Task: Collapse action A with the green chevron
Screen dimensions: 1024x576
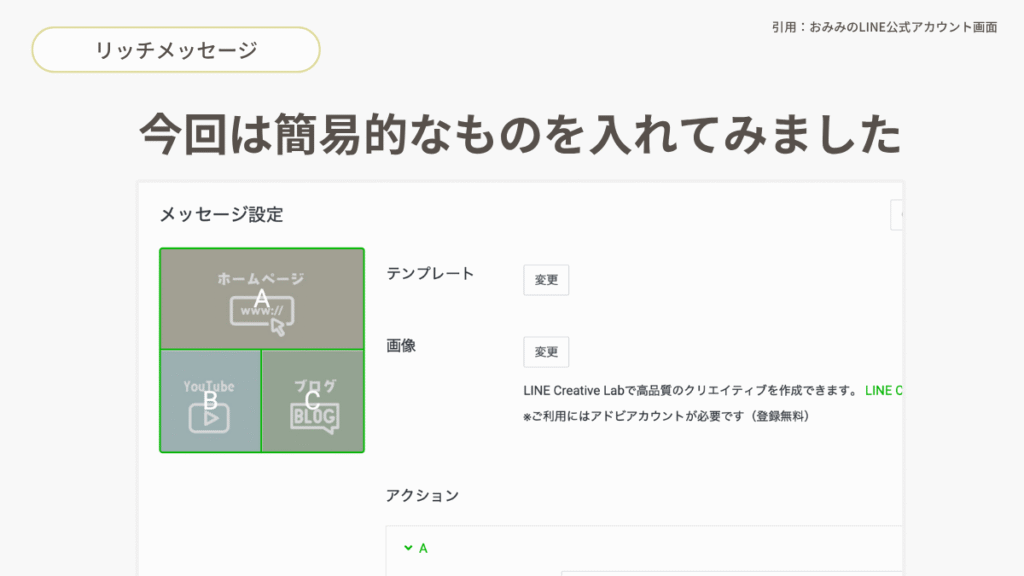Action: coord(408,548)
